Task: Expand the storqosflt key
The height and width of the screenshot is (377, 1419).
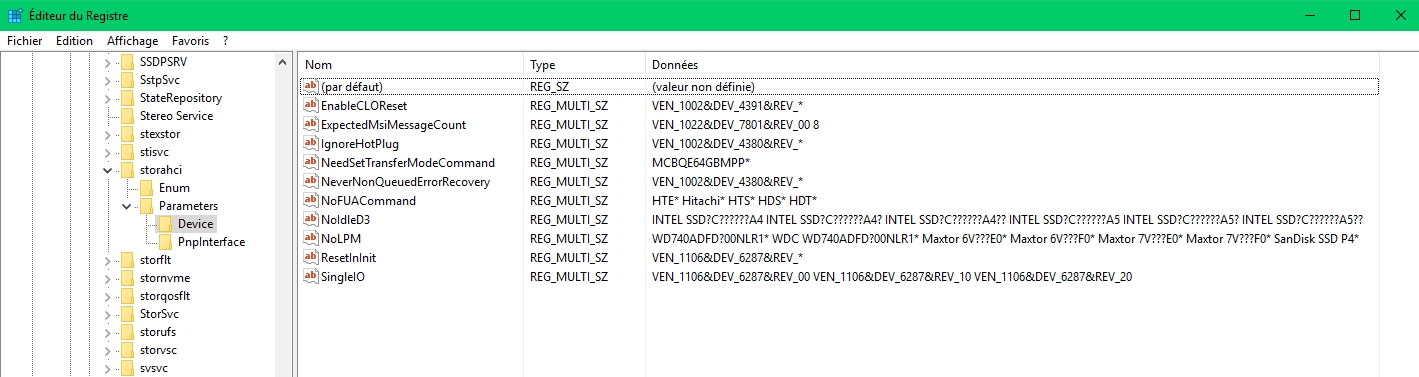Action: [x=107, y=296]
